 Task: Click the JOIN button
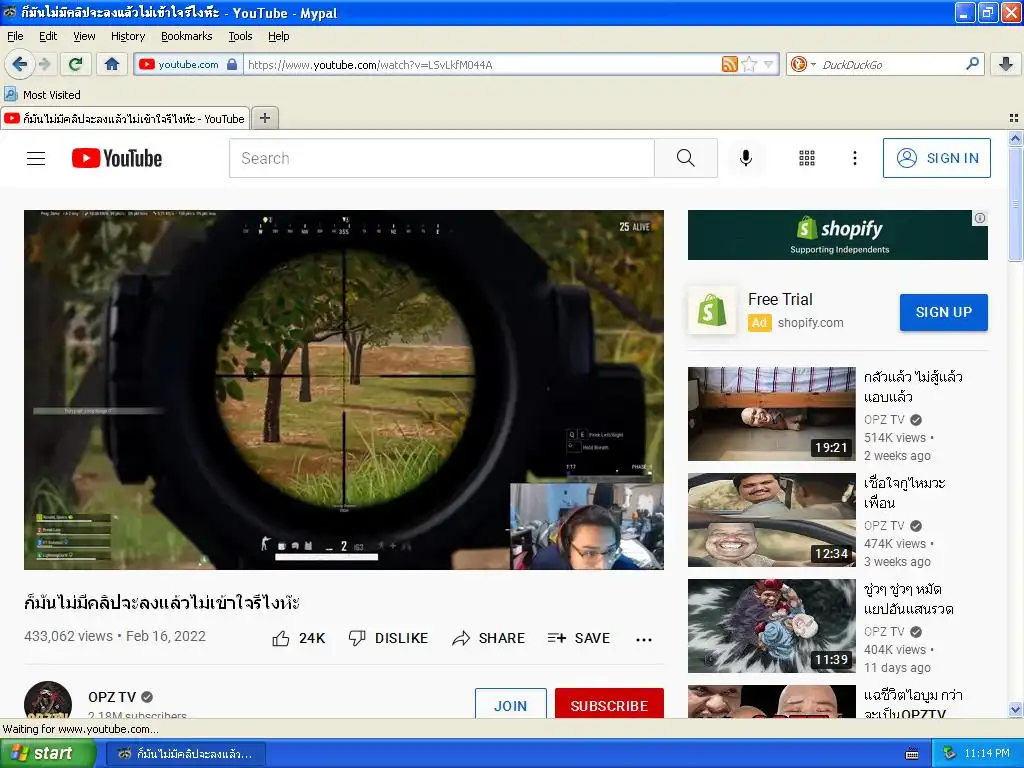point(511,704)
